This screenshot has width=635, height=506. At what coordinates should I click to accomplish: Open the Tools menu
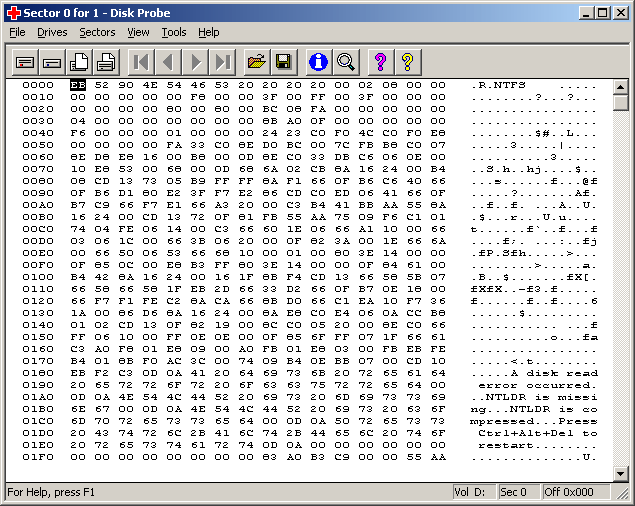(174, 32)
